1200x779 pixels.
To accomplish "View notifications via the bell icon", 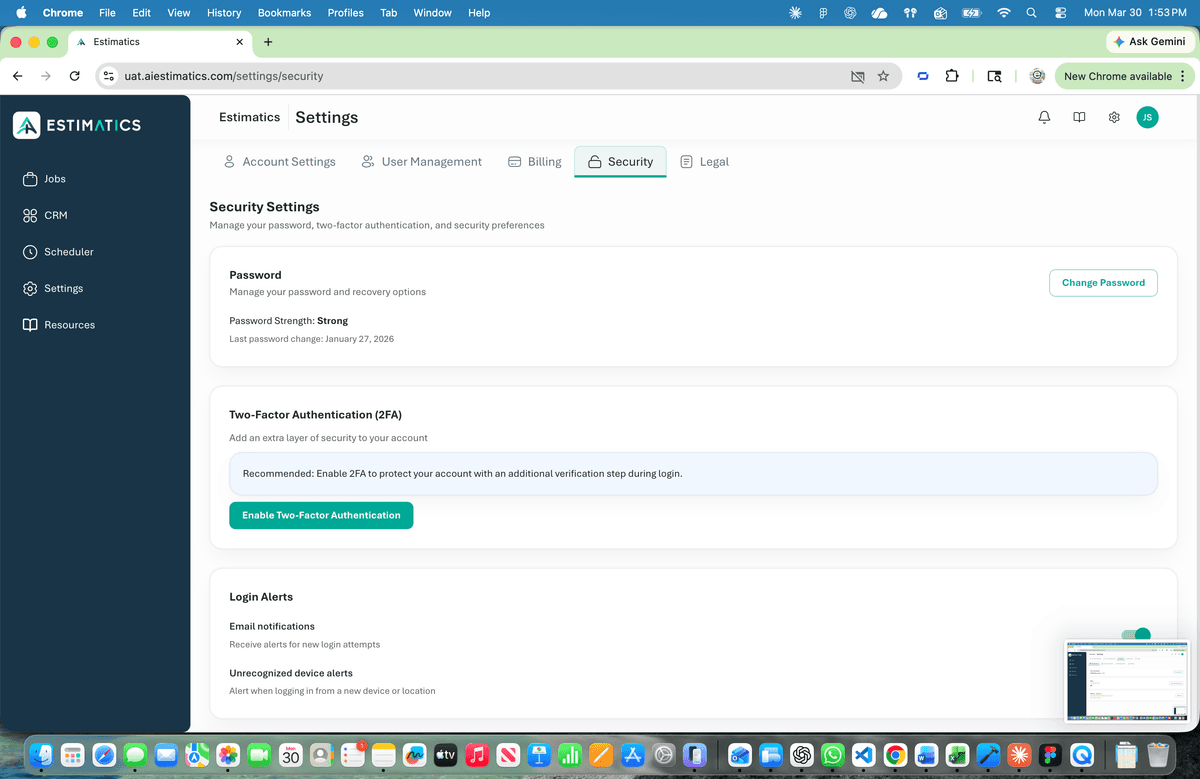I will tap(1044, 117).
